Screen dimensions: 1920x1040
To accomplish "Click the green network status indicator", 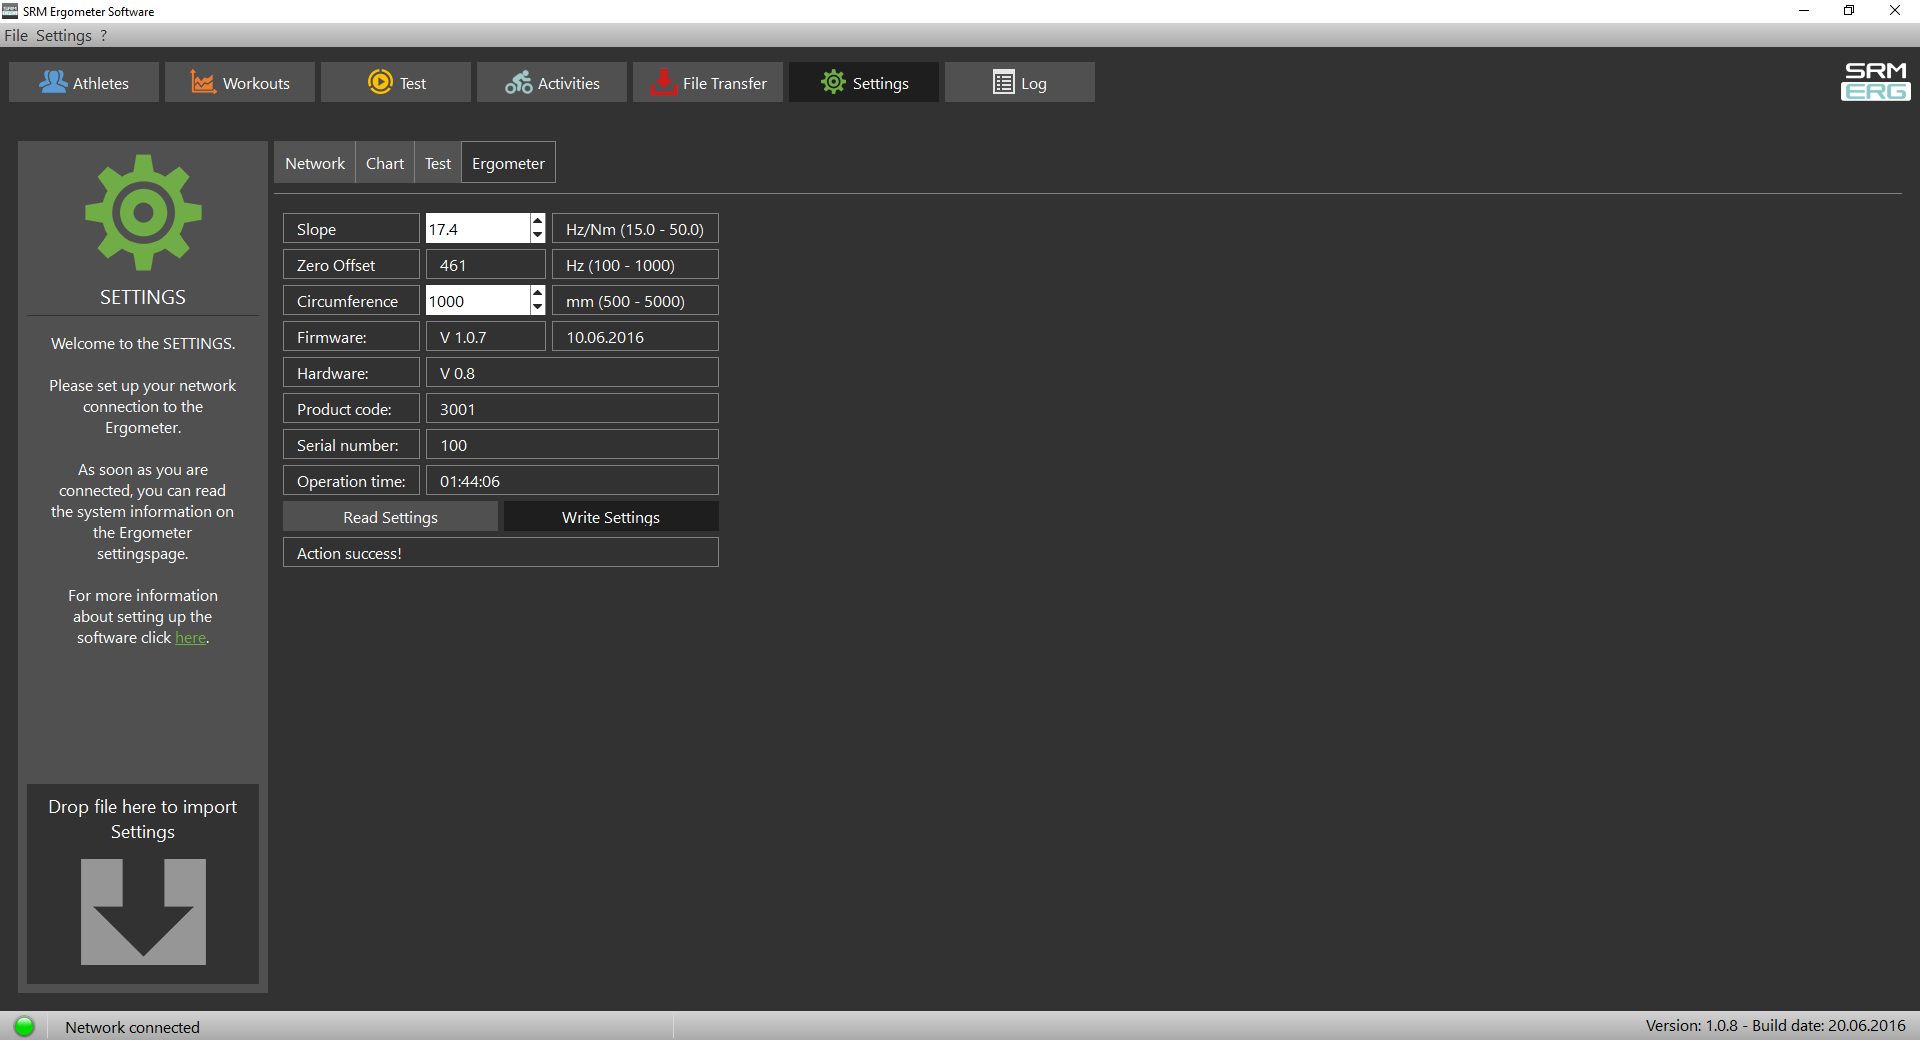I will pyautogui.click(x=24, y=1026).
